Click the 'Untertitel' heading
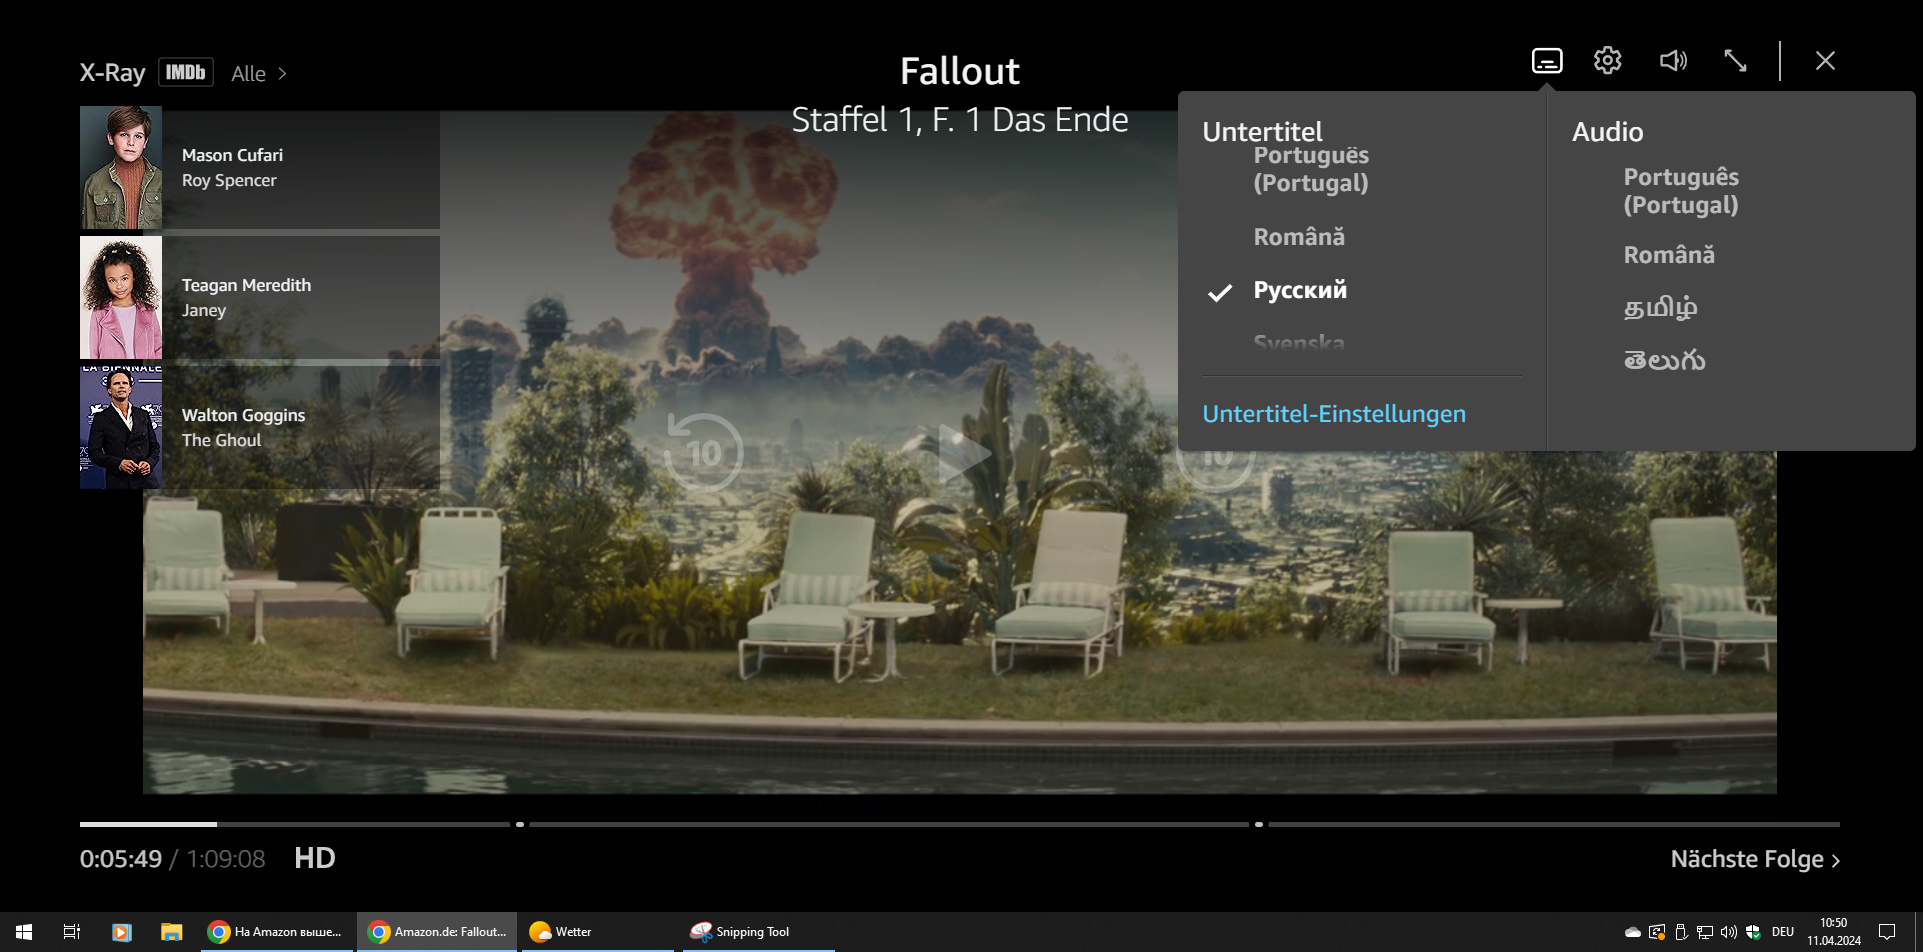Image resolution: width=1923 pixels, height=952 pixels. tap(1262, 131)
